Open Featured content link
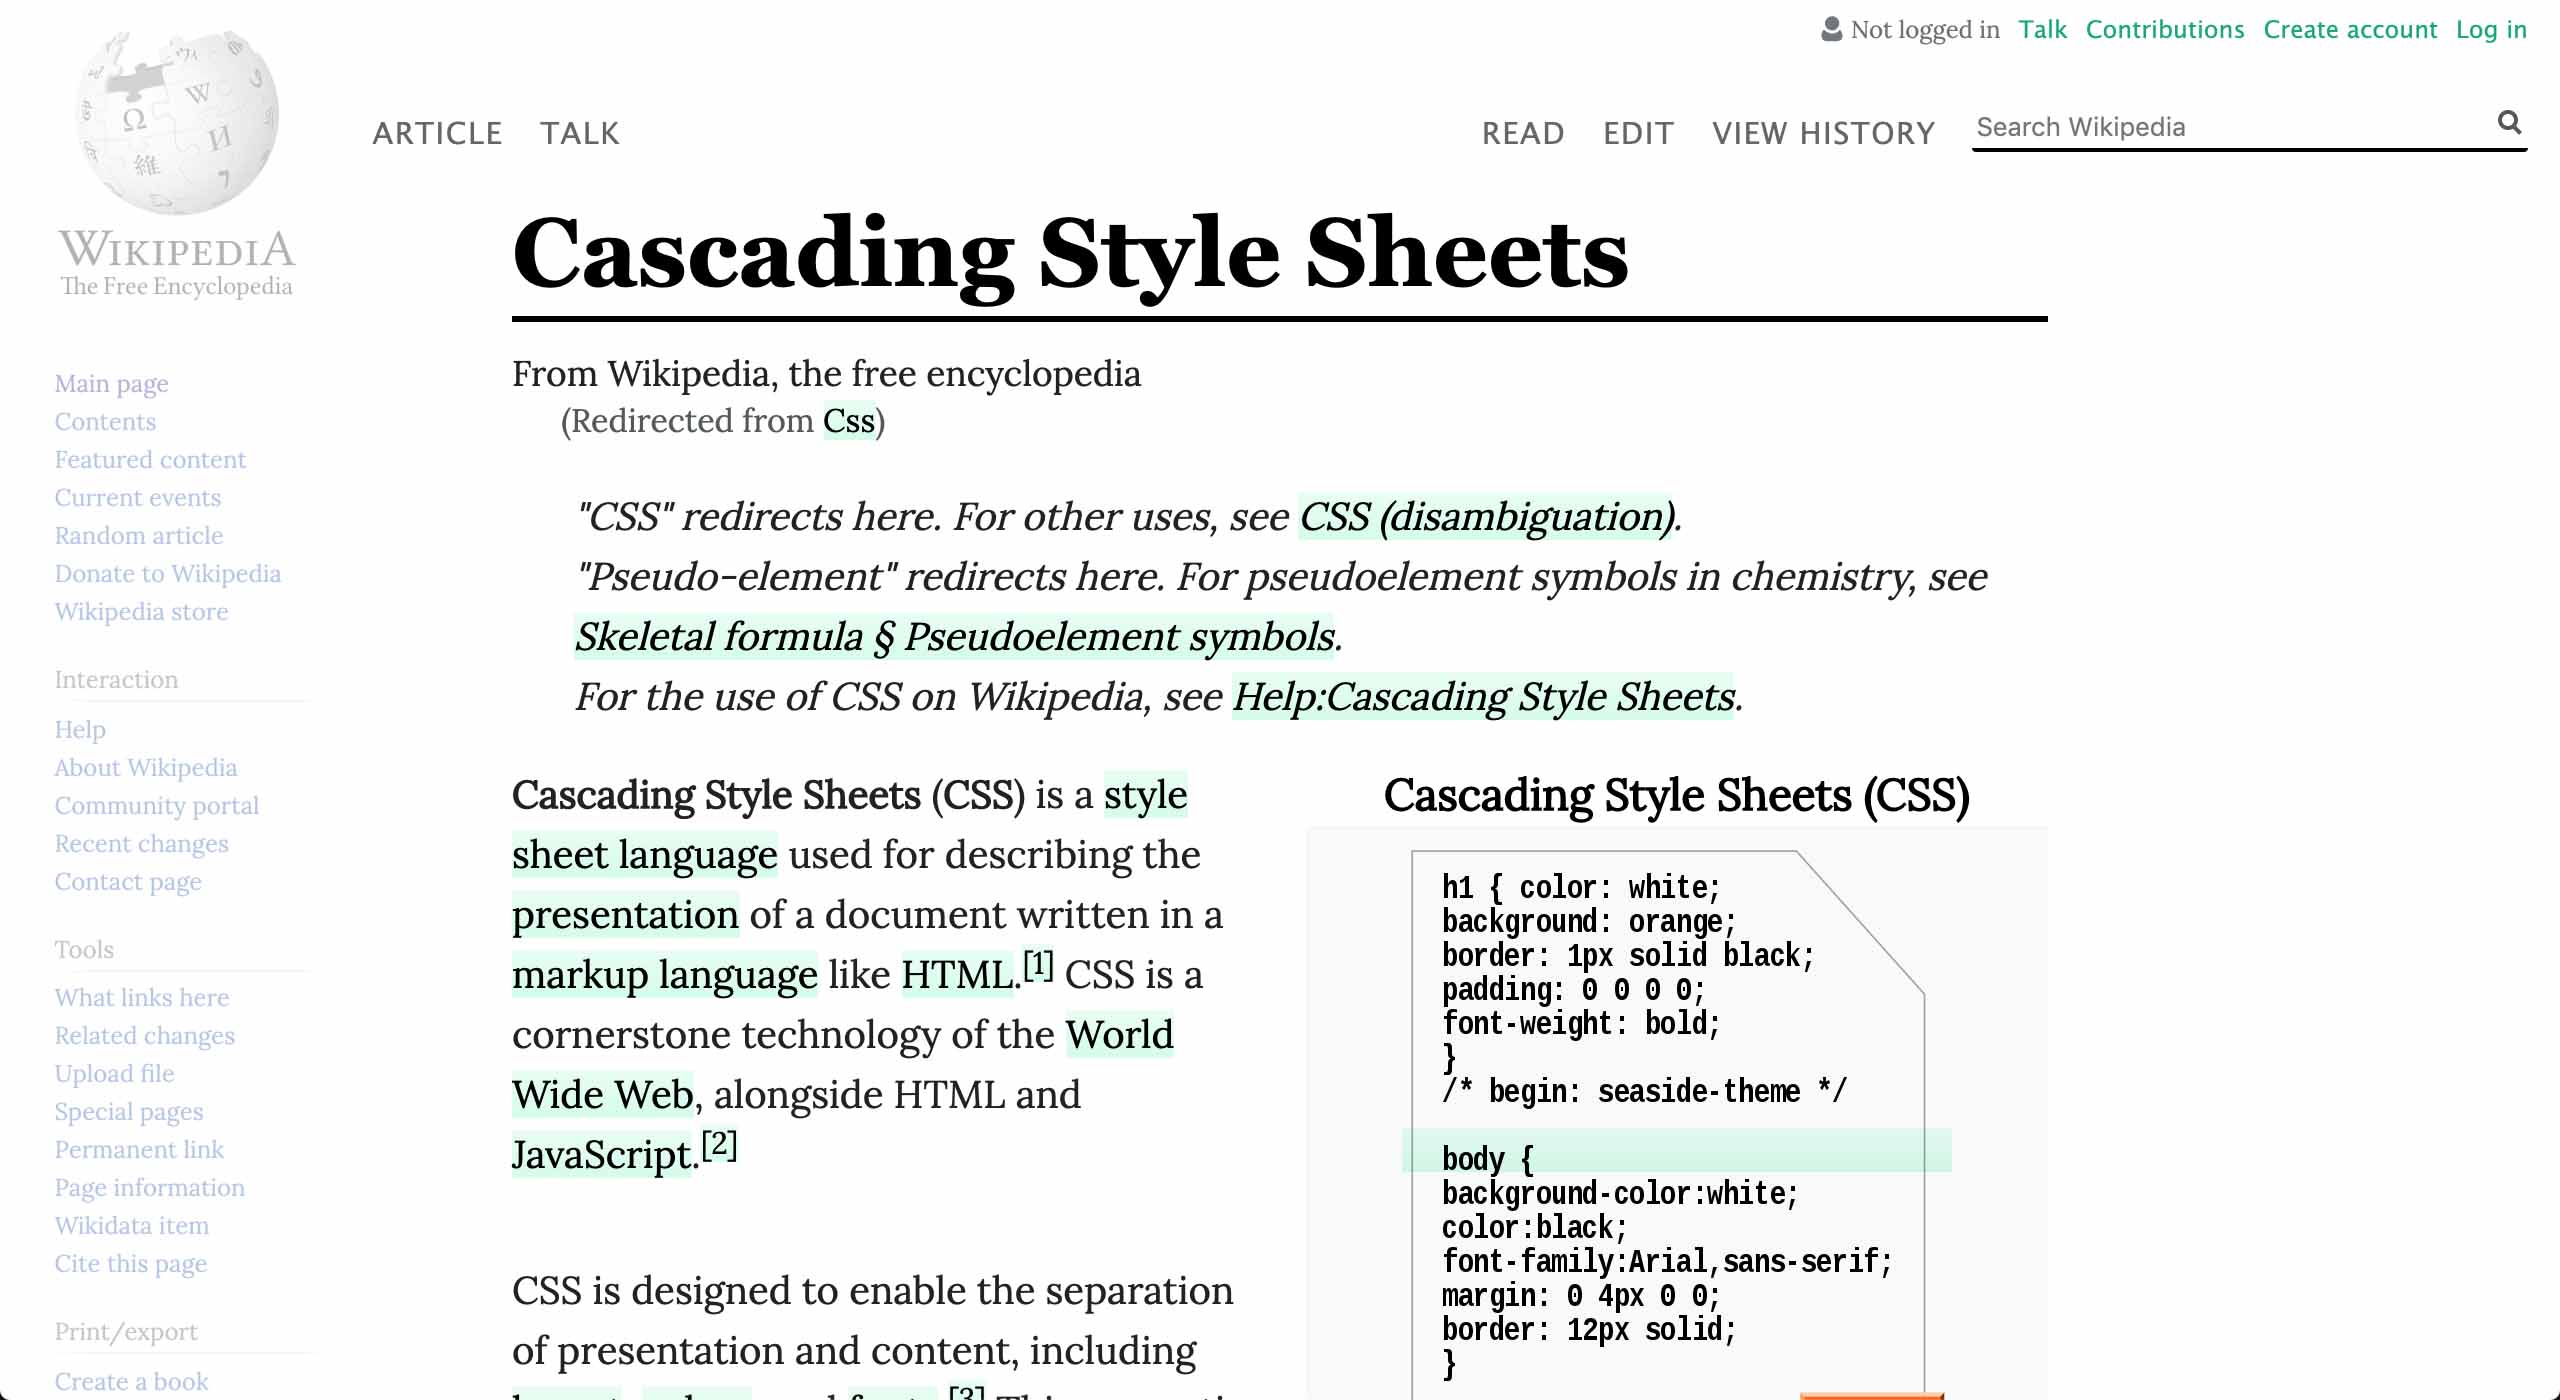Screen dimensions: 2560x1400 click(x=150, y=460)
